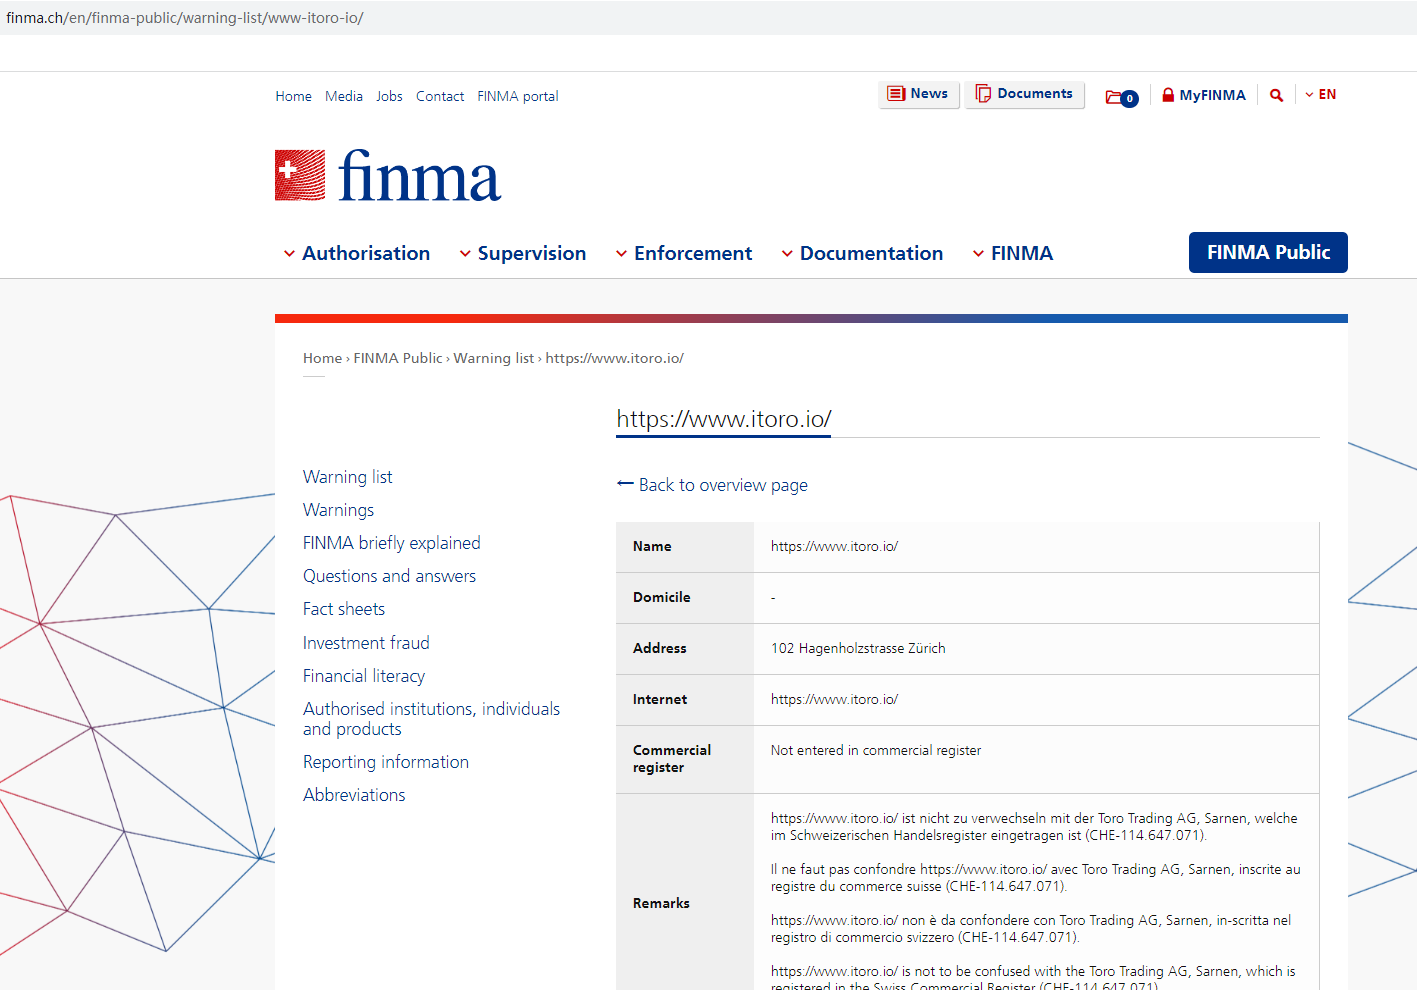Screen dimensions: 1417x990
Task: Open the EN language dropdown
Action: click(1320, 95)
